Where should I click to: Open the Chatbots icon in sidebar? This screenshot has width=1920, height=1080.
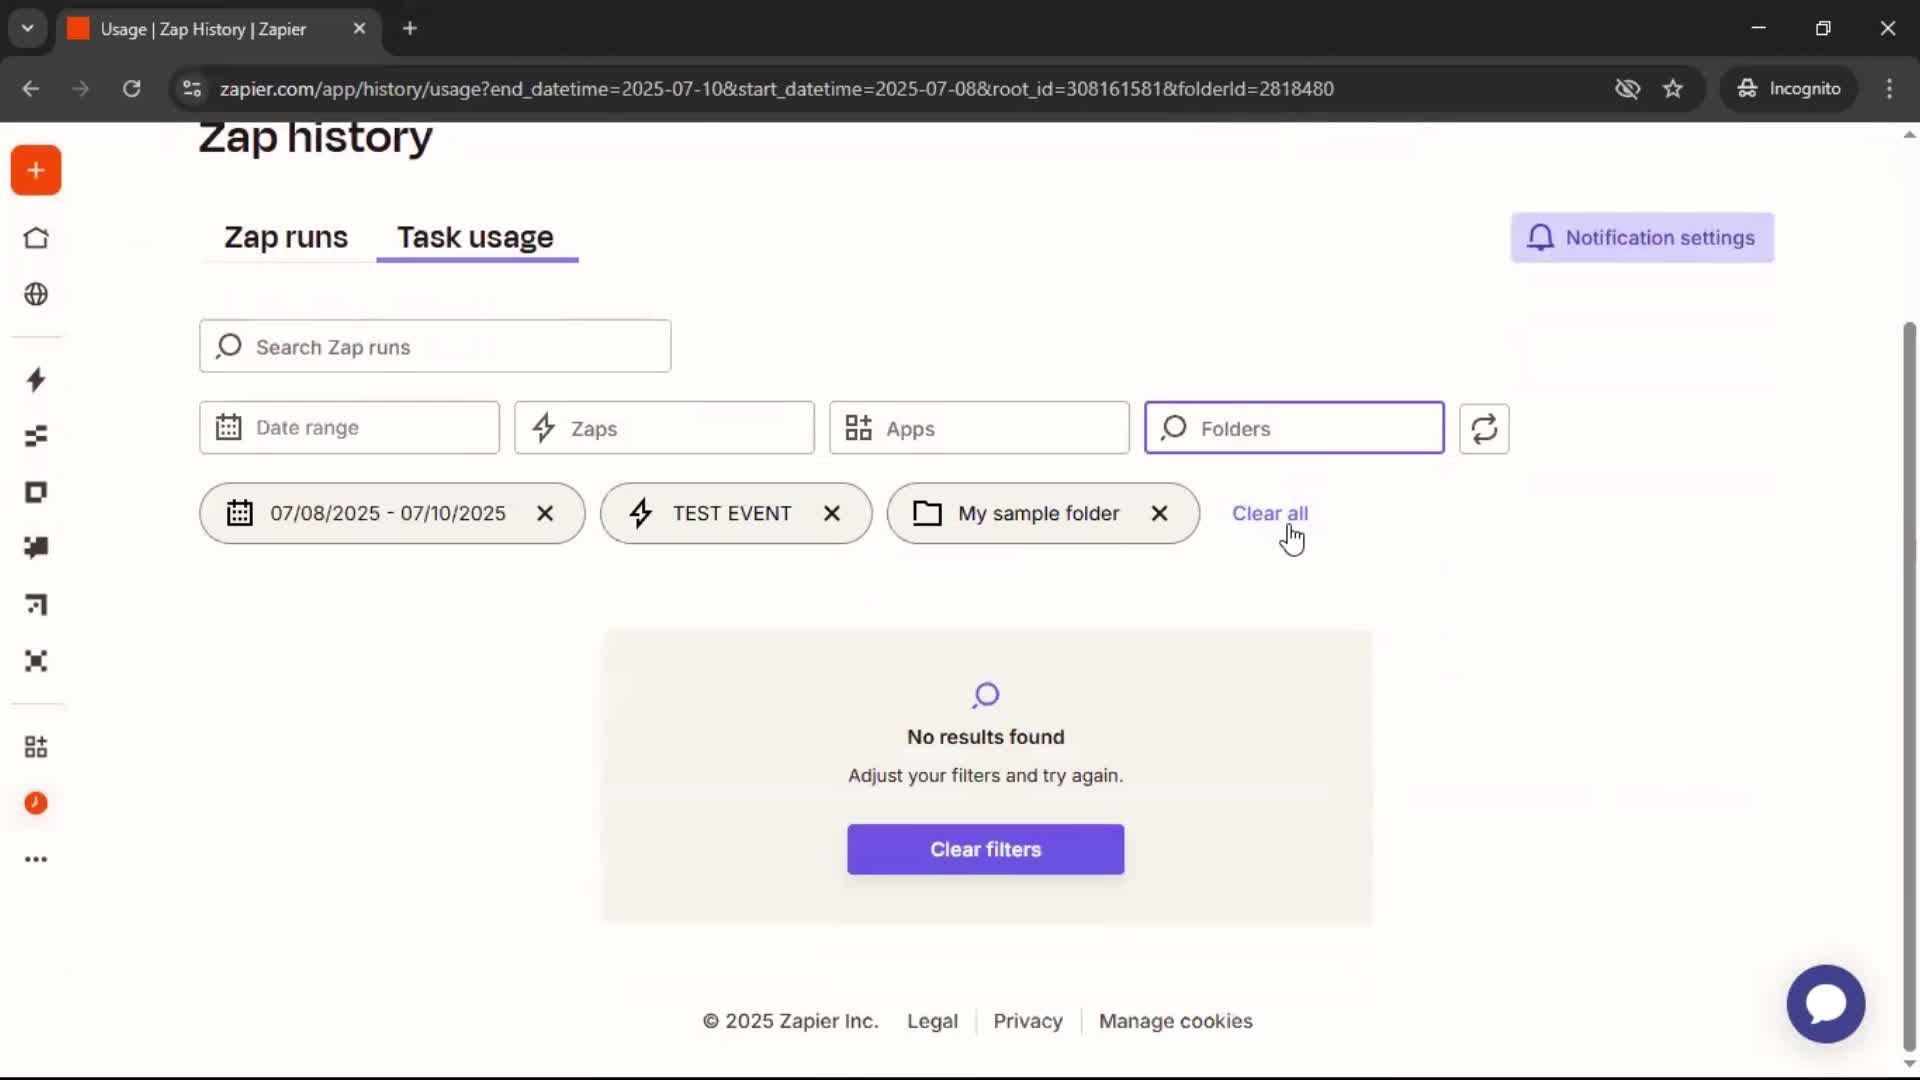coord(36,548)
